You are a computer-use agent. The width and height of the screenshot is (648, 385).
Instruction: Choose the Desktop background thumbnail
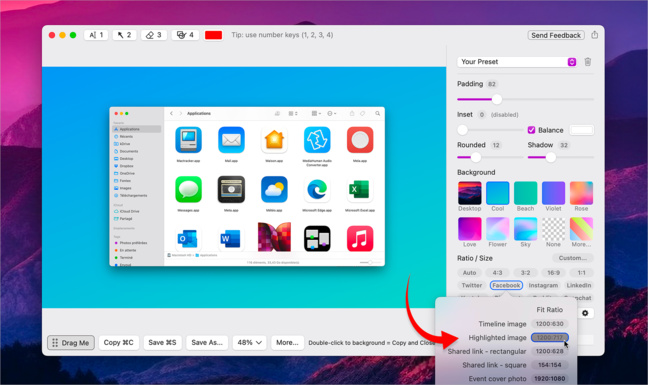point(469,193)
